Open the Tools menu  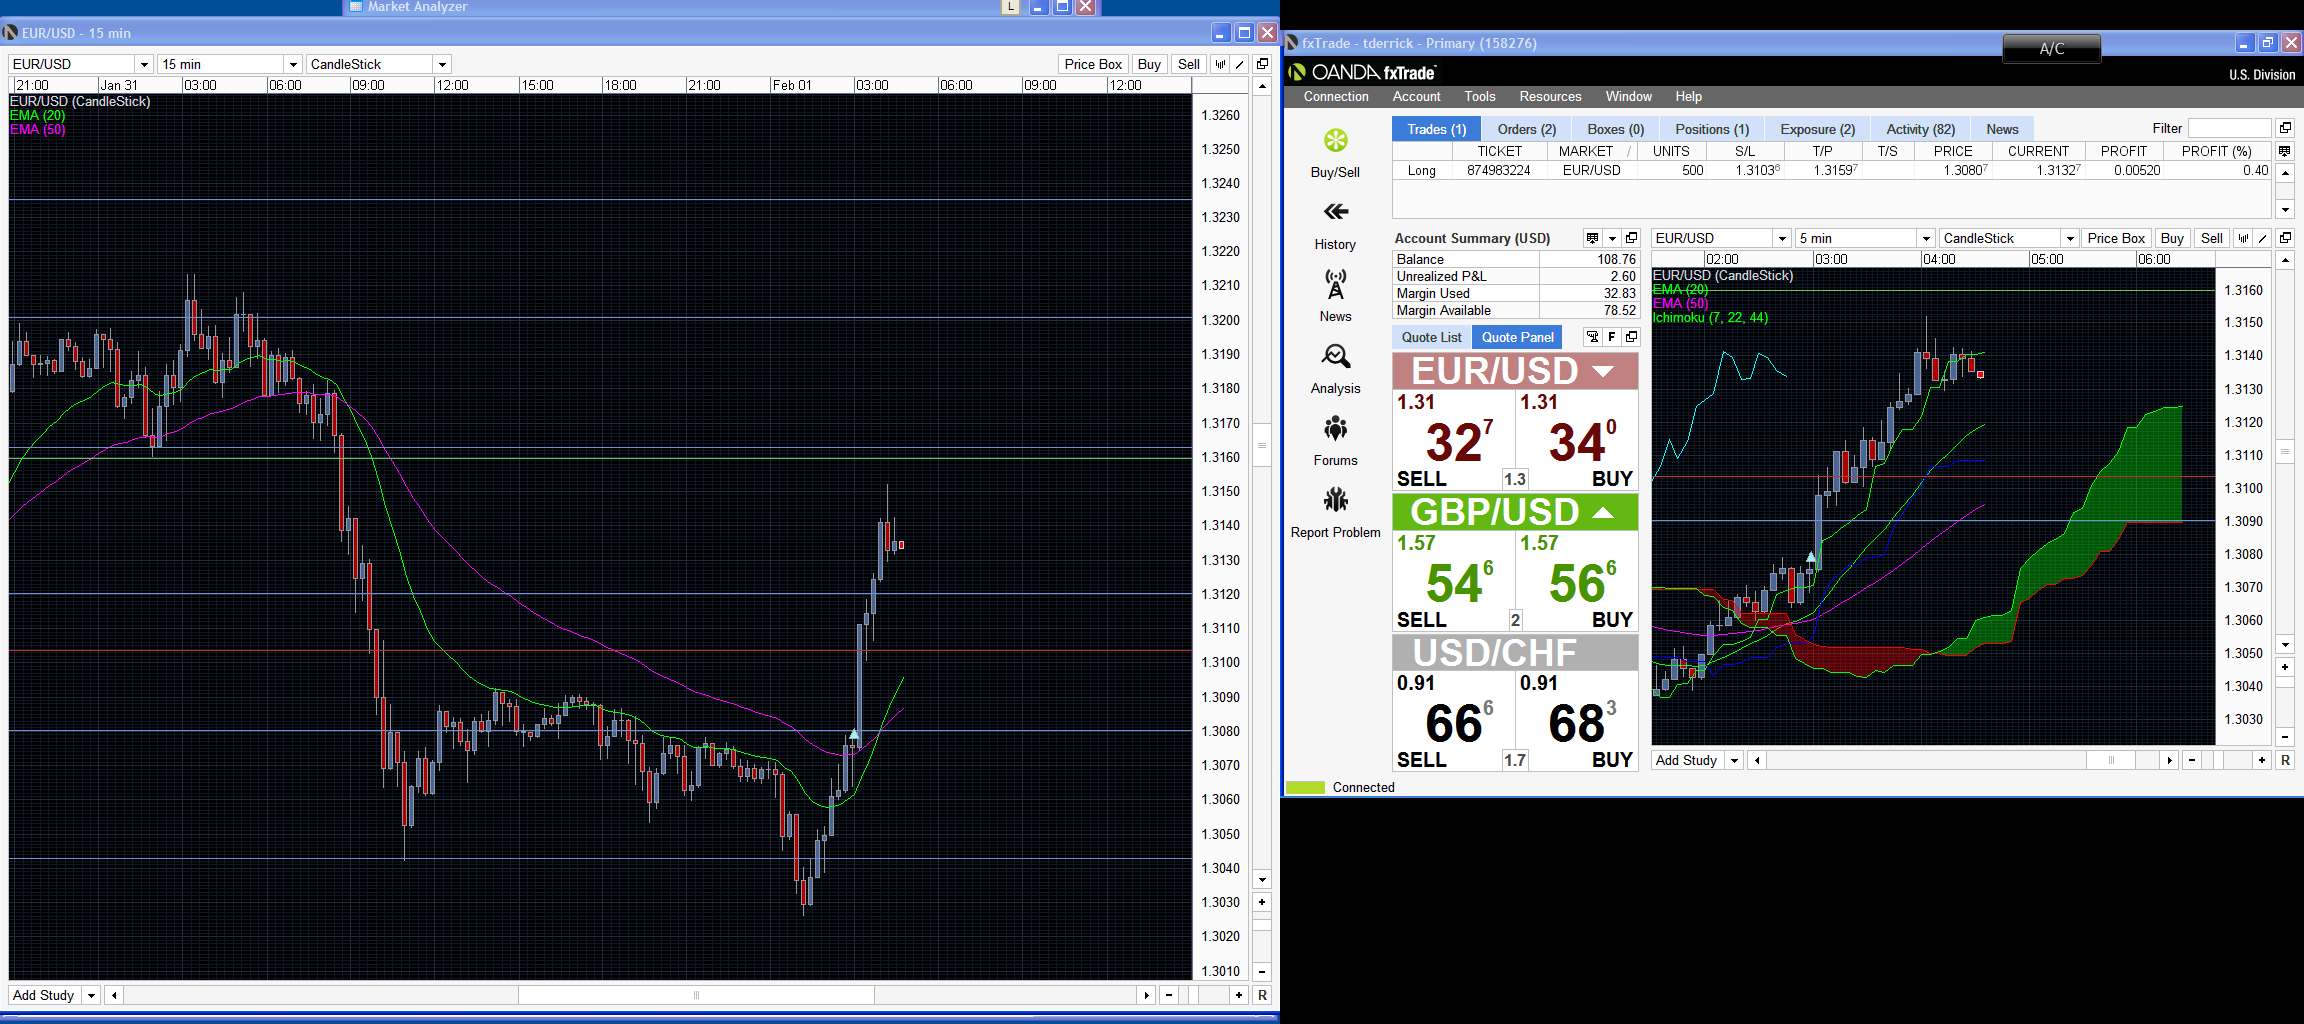1480,96
